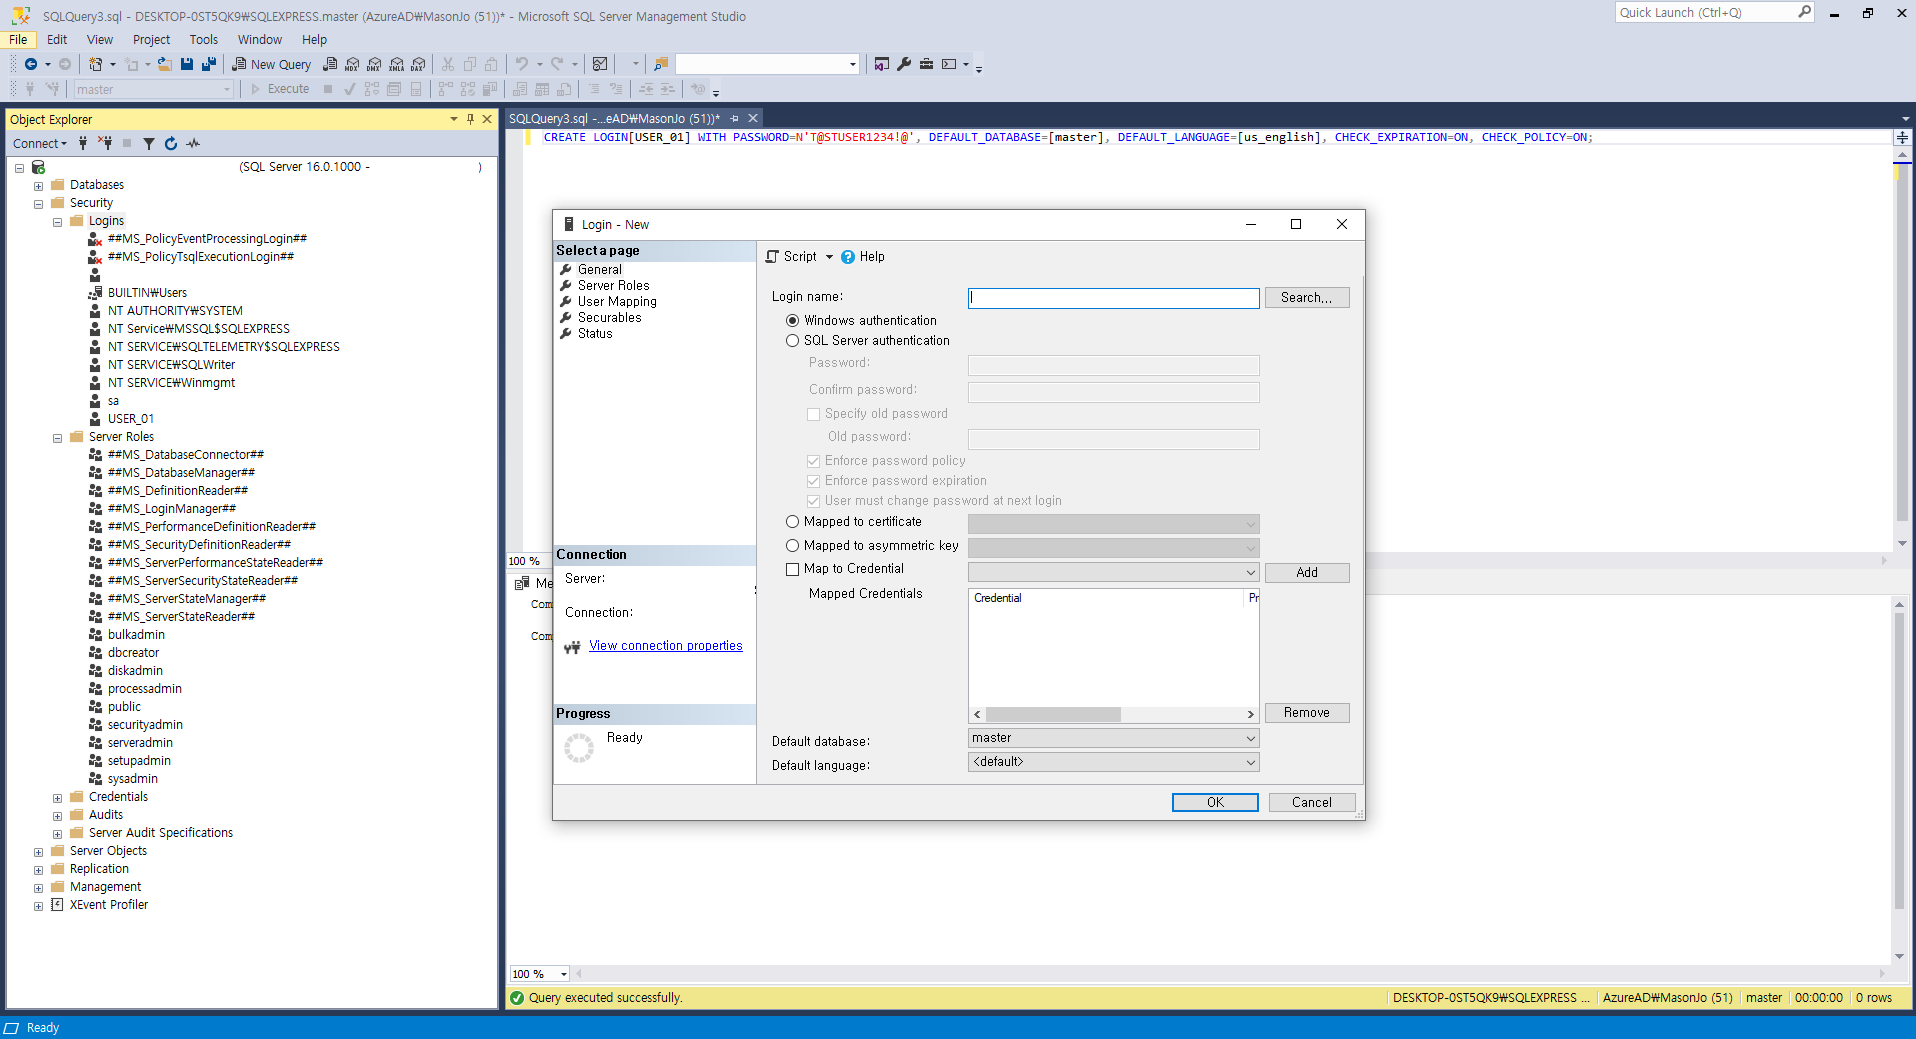Screen dimensions: 1916x1039
Task: Check the Map to Credential checkbox
Action: 793,569
